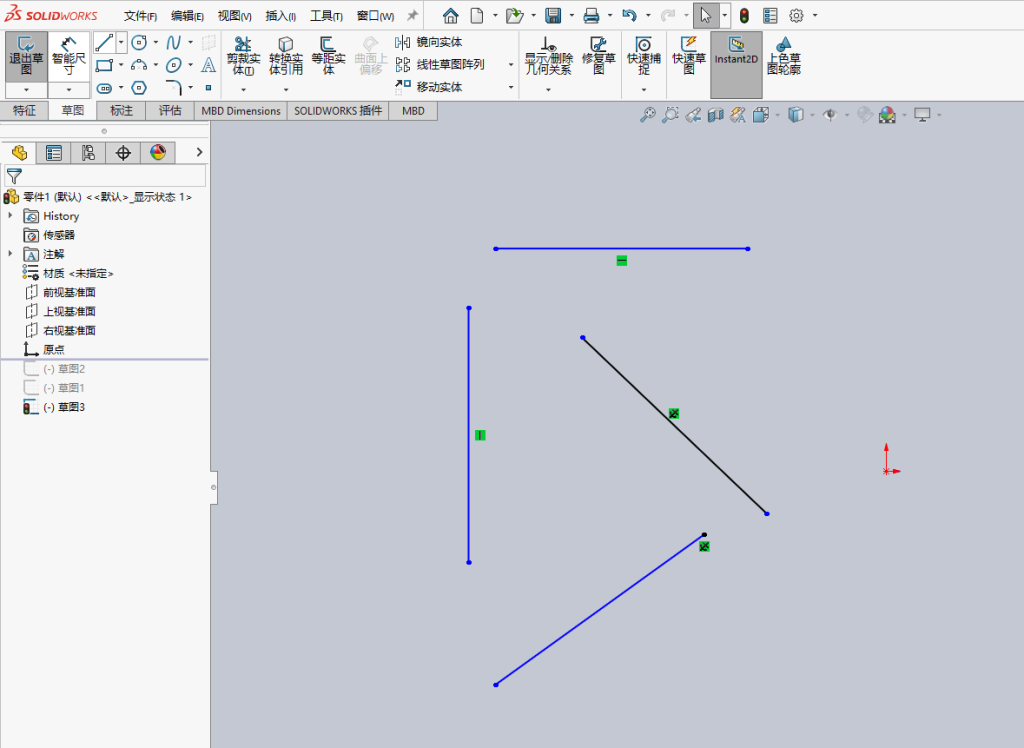Click the feature tree filter input field
Viewport: 1024px width, 748px height.
(x=105, y=175)
